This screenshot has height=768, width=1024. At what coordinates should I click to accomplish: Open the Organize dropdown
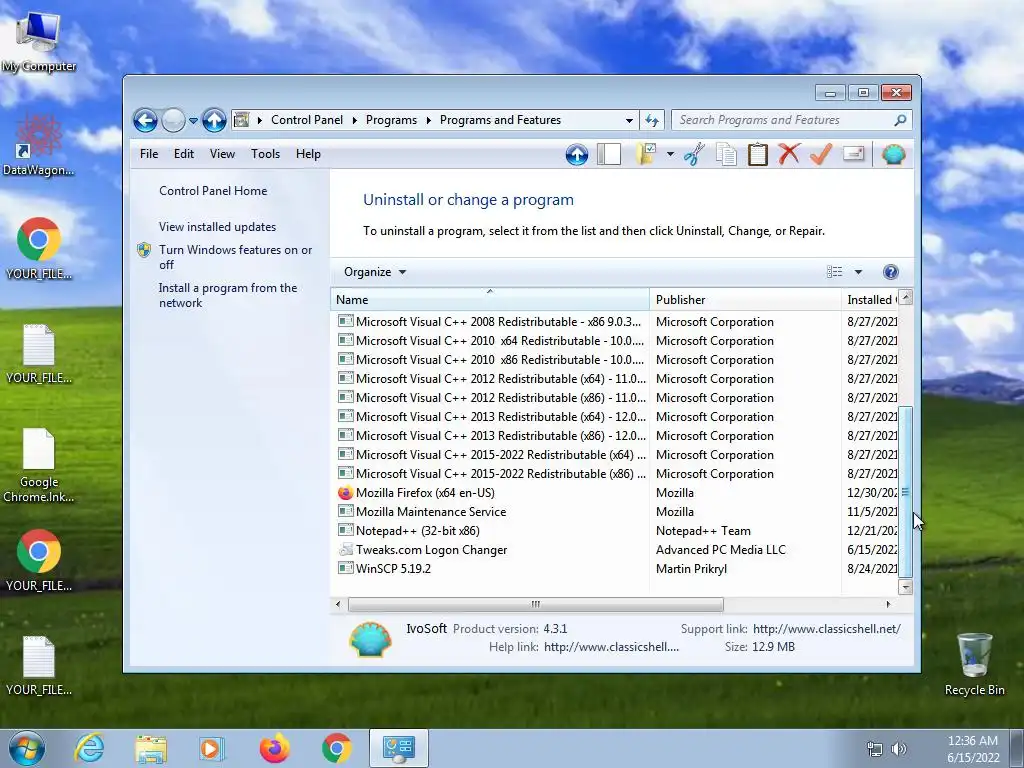375,272
